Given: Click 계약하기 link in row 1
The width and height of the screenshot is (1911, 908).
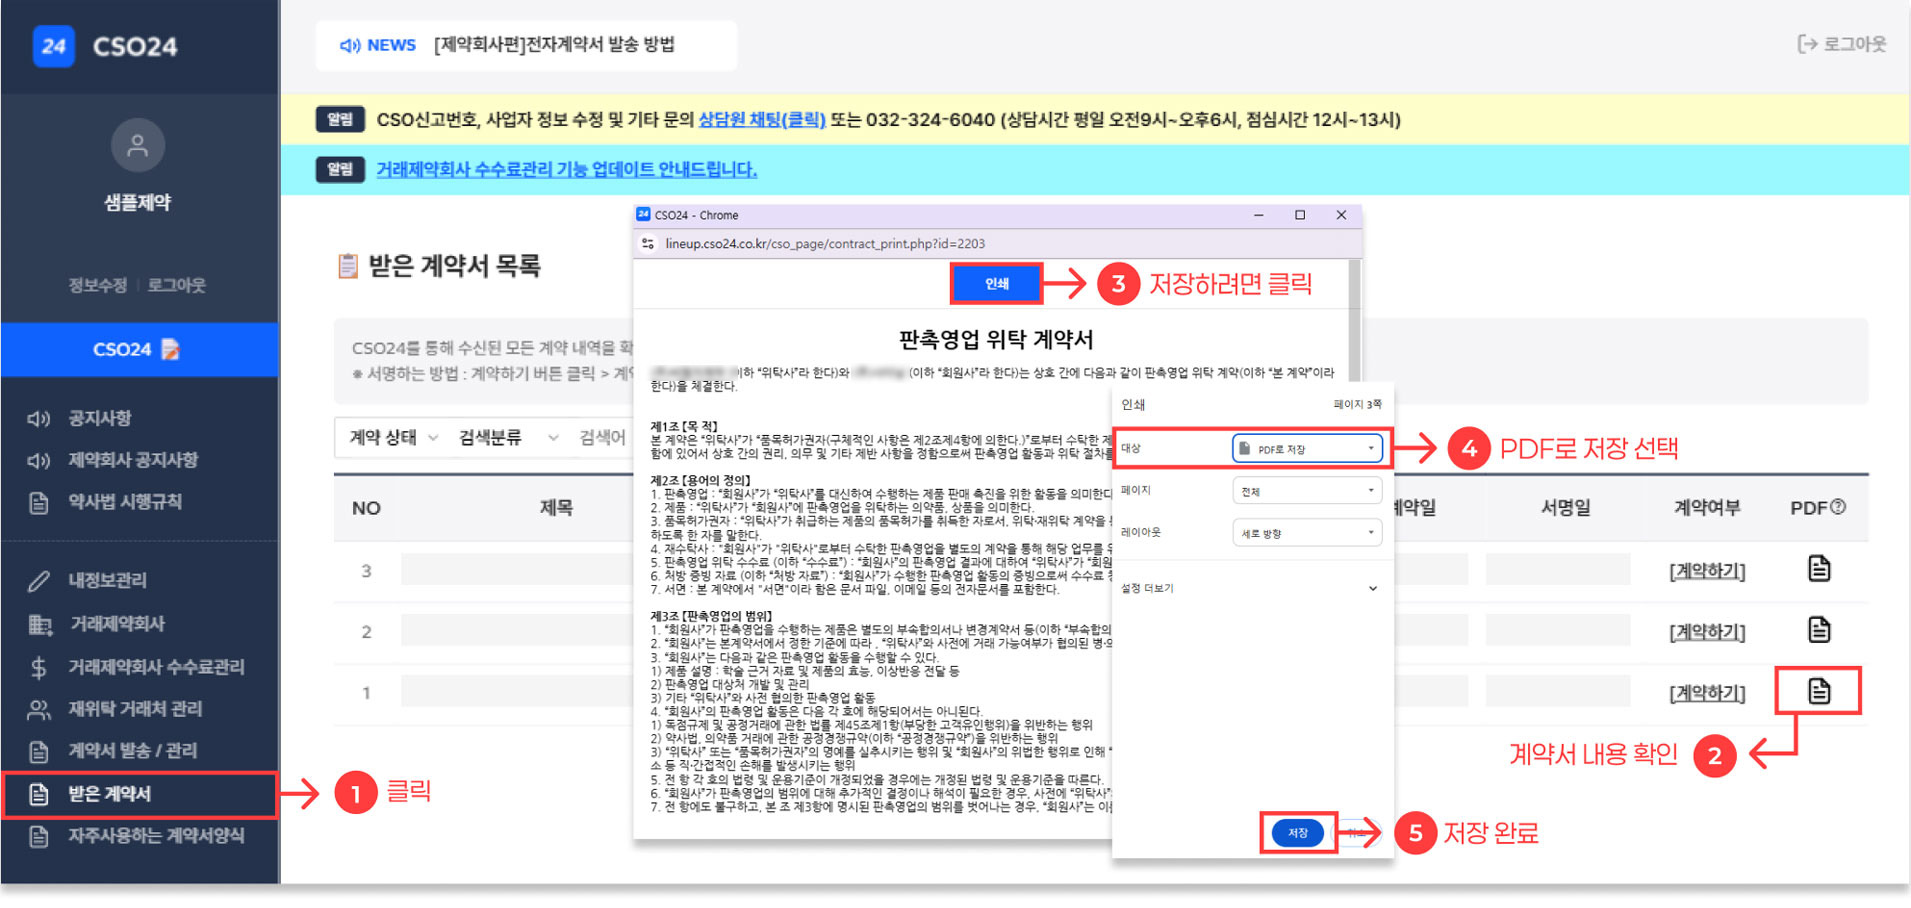Looking at the screenshot, I should (x=1707, y=693).
